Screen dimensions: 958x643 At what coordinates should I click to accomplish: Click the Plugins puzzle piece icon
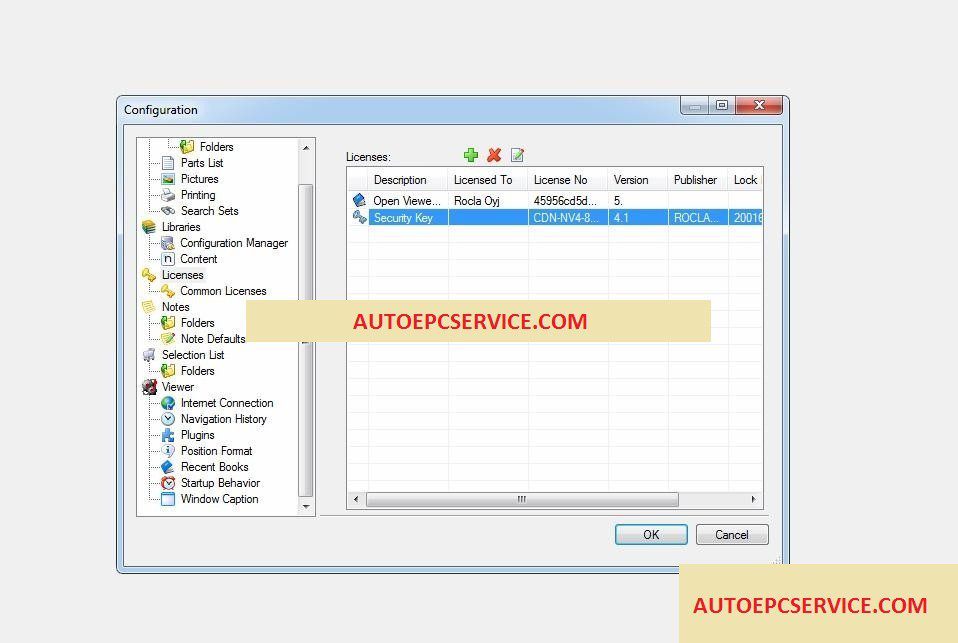pyautogui.click(x=168, y=435)
